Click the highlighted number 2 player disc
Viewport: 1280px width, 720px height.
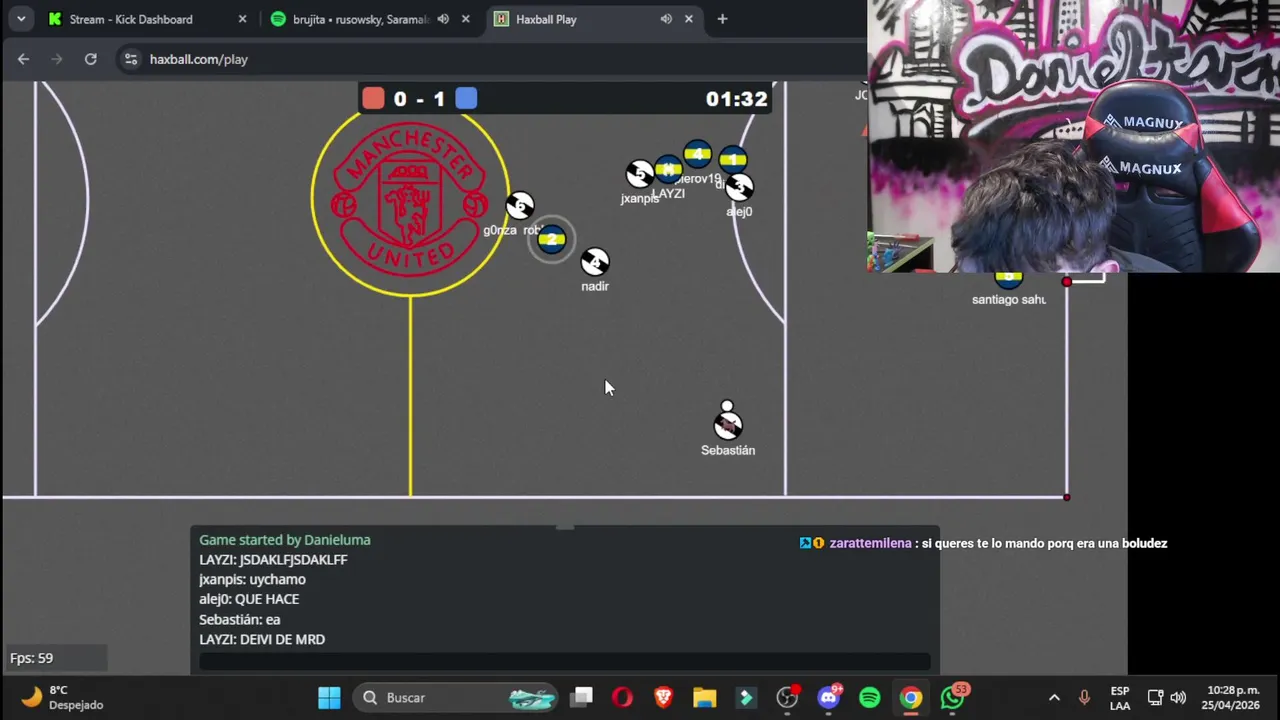click(x=552, y=239)
